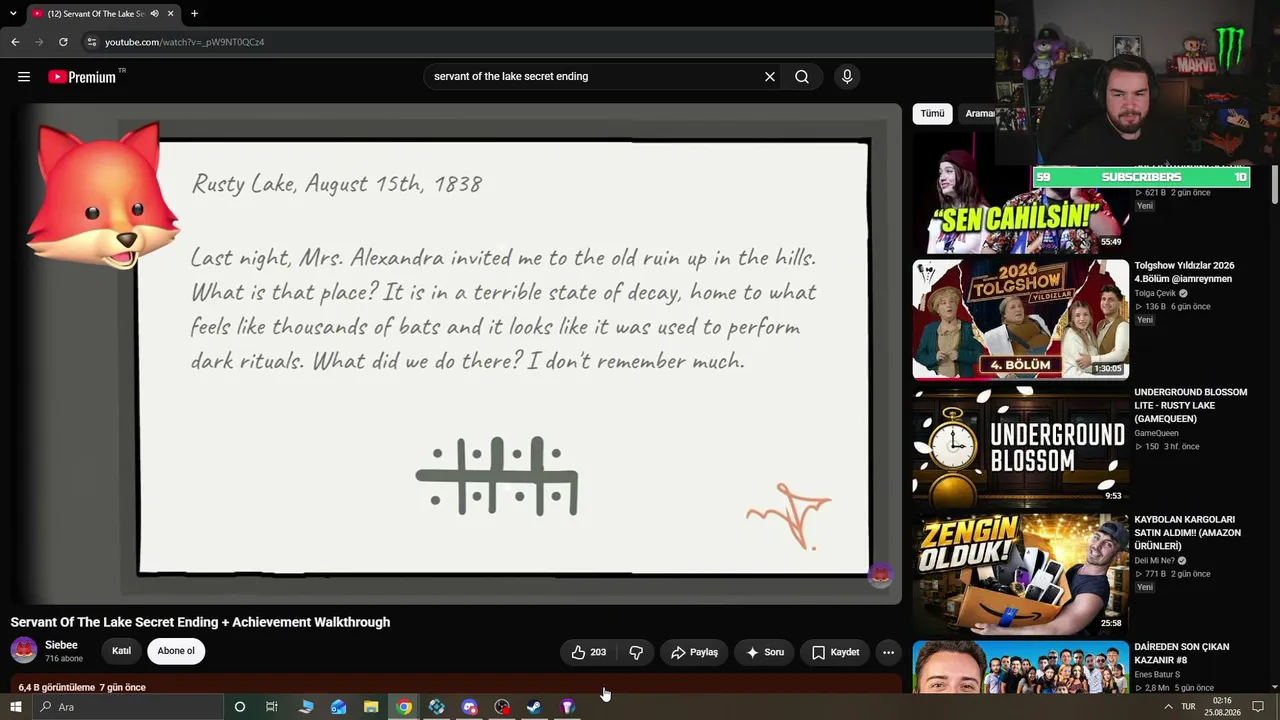
Task: Open the Siebee channel name link
Action: tap(61, 645)
